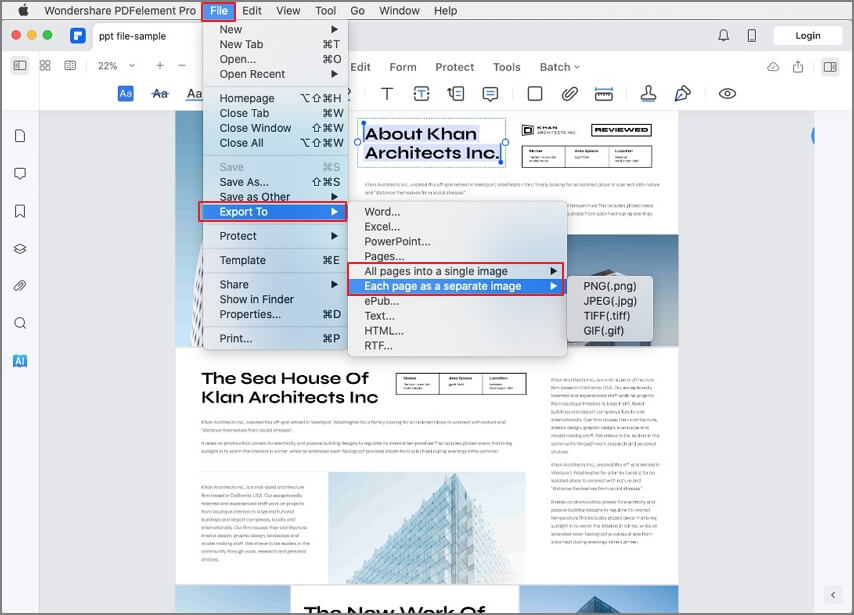The width and height of the screenshot is (854, 615).
Task: Click the attachment paperclip tool in toolbar
Action: pyautogui.click(x=569, y=94)
